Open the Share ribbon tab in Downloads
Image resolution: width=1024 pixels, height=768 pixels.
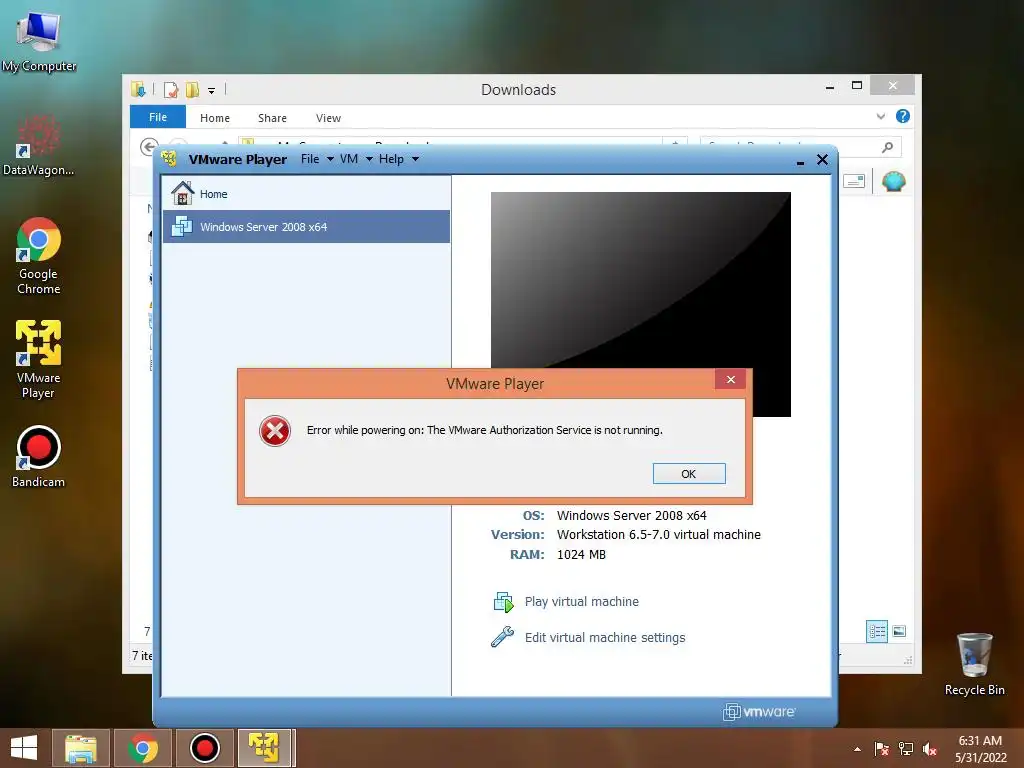272,118
